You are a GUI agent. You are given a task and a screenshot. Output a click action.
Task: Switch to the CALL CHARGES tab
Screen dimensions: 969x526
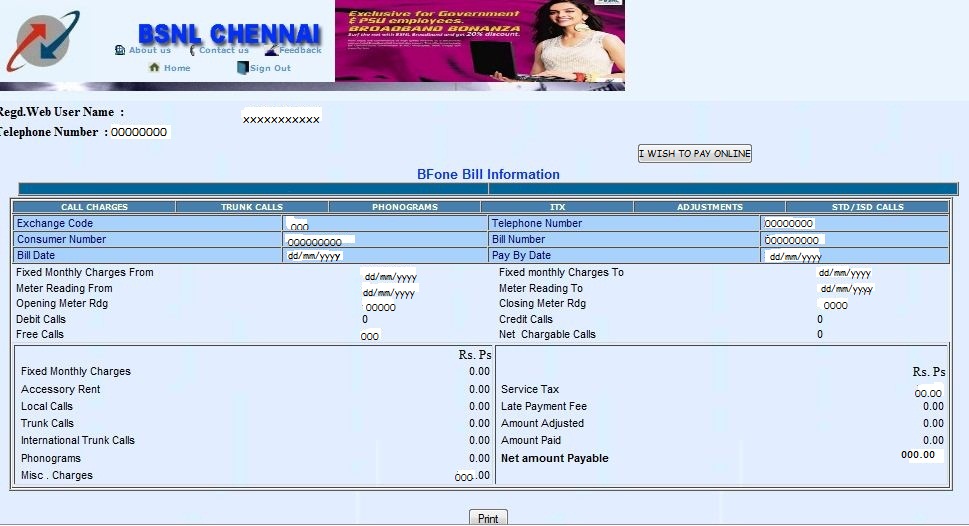click(95, 207)
